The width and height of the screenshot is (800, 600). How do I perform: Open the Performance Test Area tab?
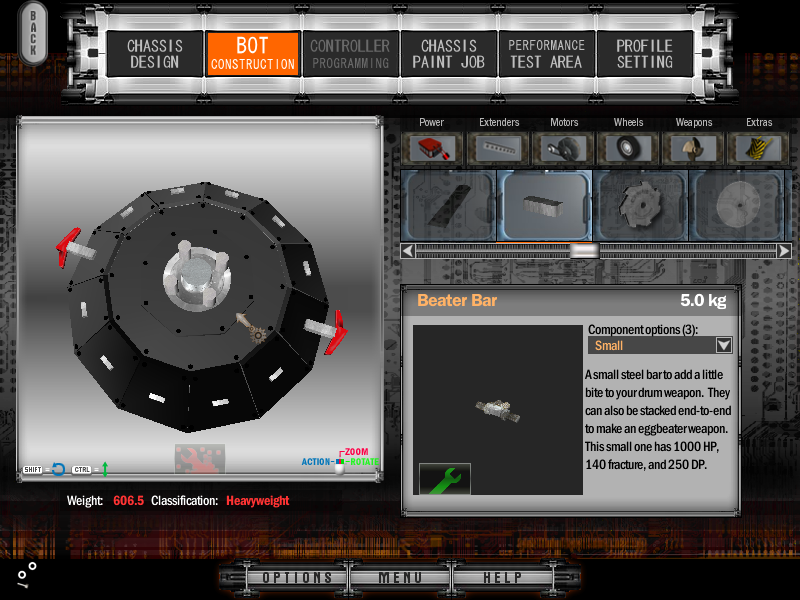[x=546, y=54]
